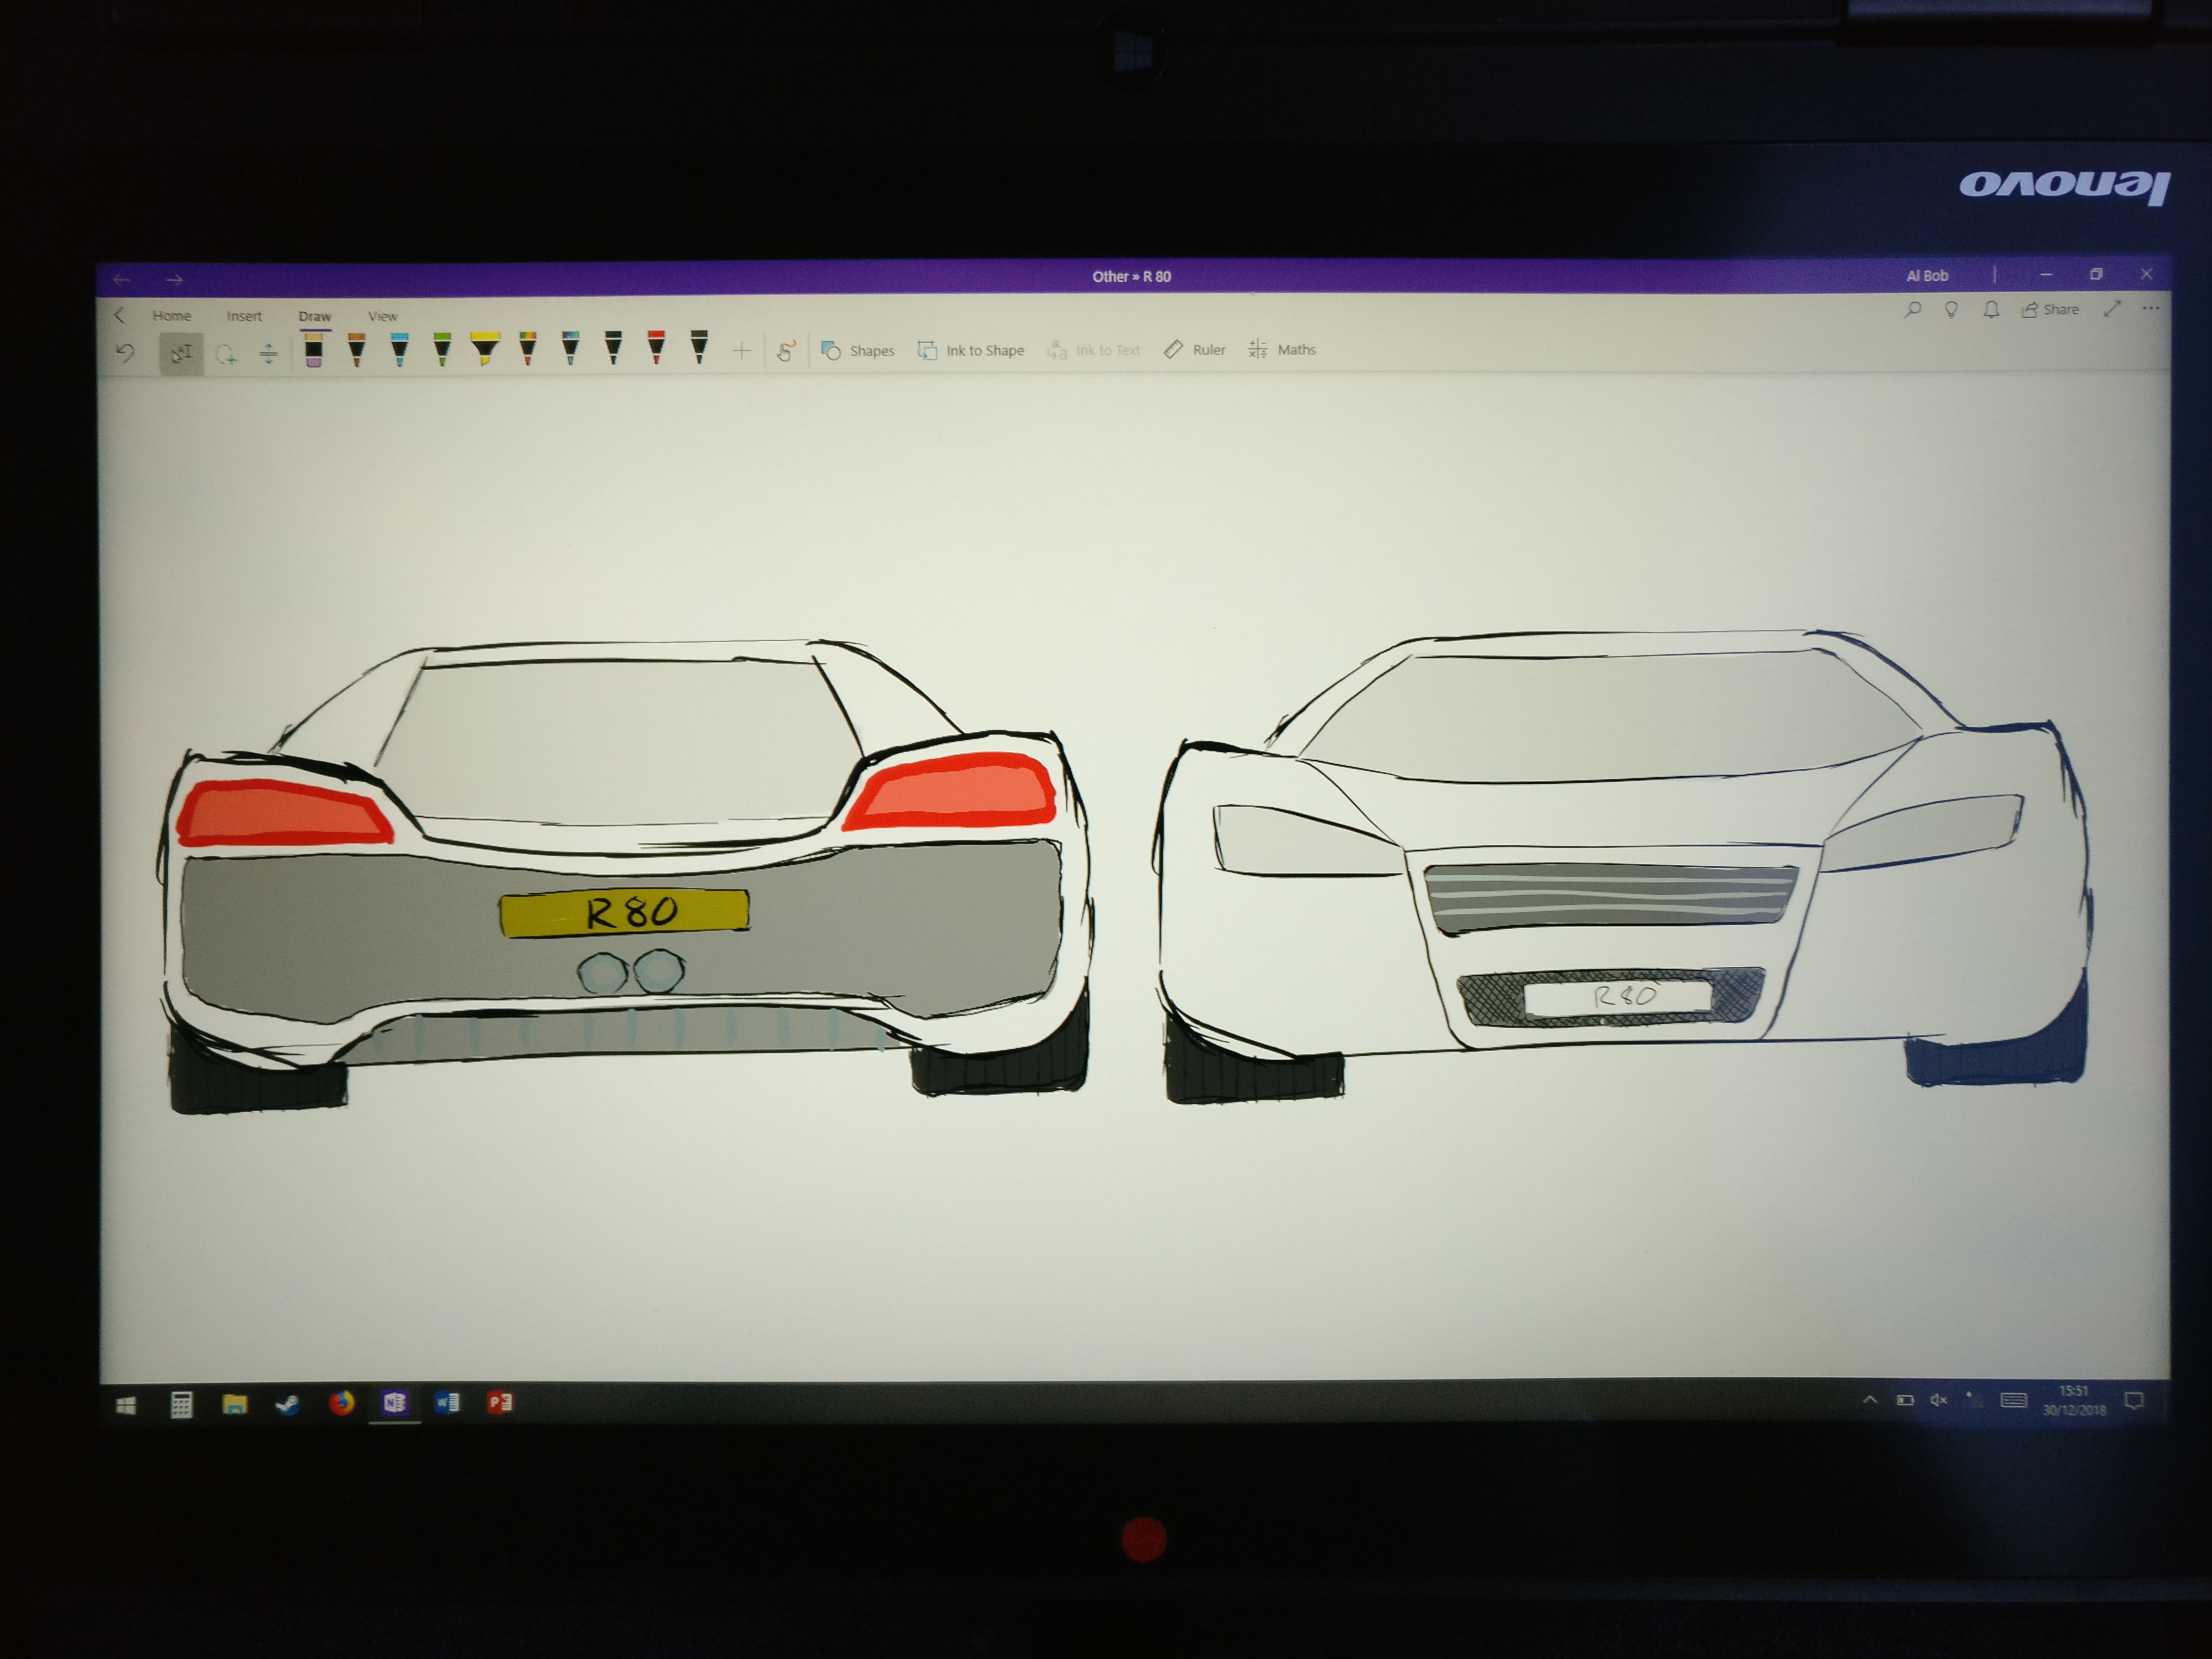Screen dimensions: 2212x1659
Task: Select the red pen
Action: point(656,348)
